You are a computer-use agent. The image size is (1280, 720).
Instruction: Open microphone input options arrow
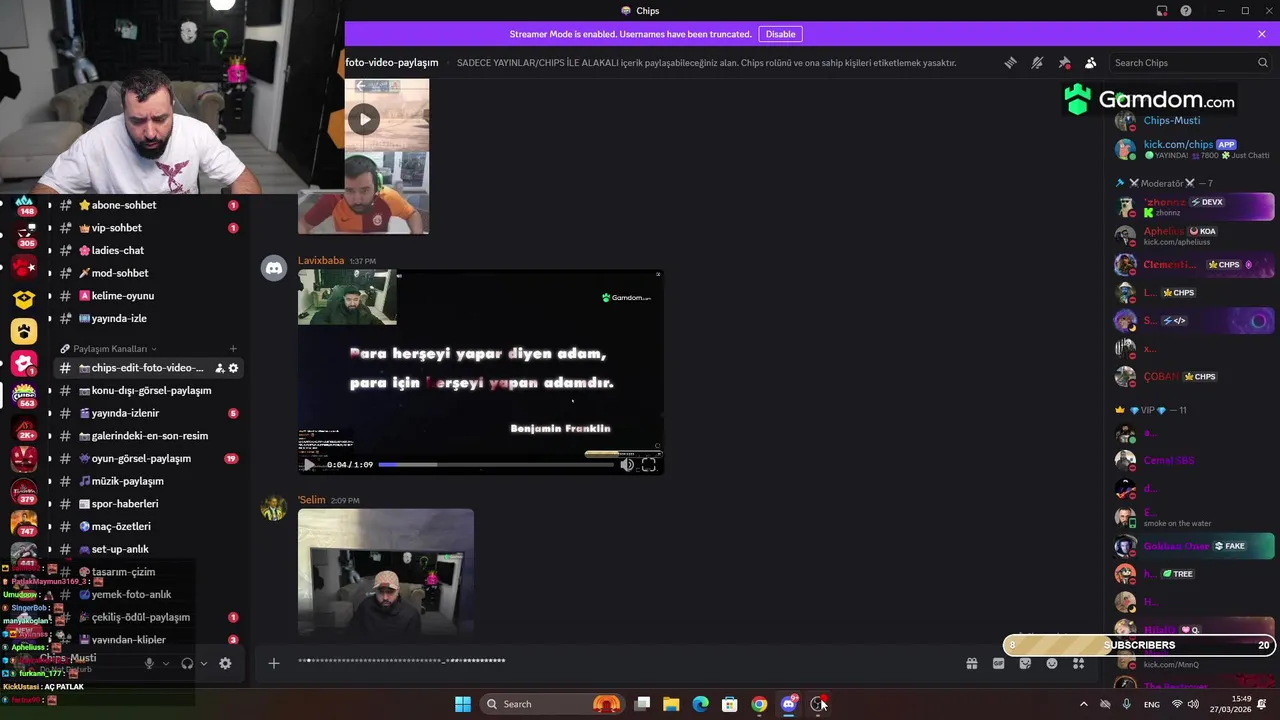pos(166,663)
